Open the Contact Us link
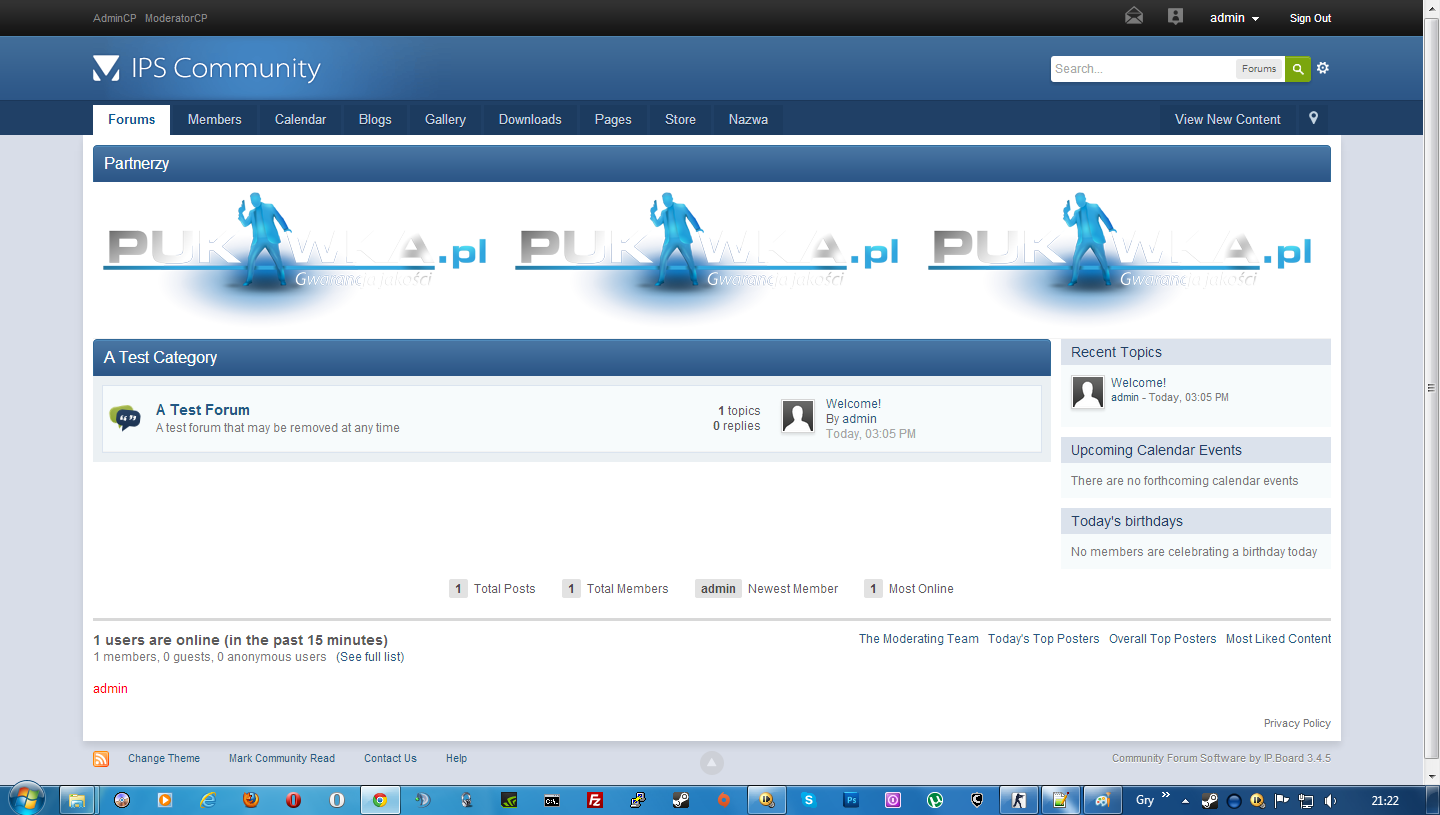This screenshot has height=815, width=1440. (x=390, y=759)
